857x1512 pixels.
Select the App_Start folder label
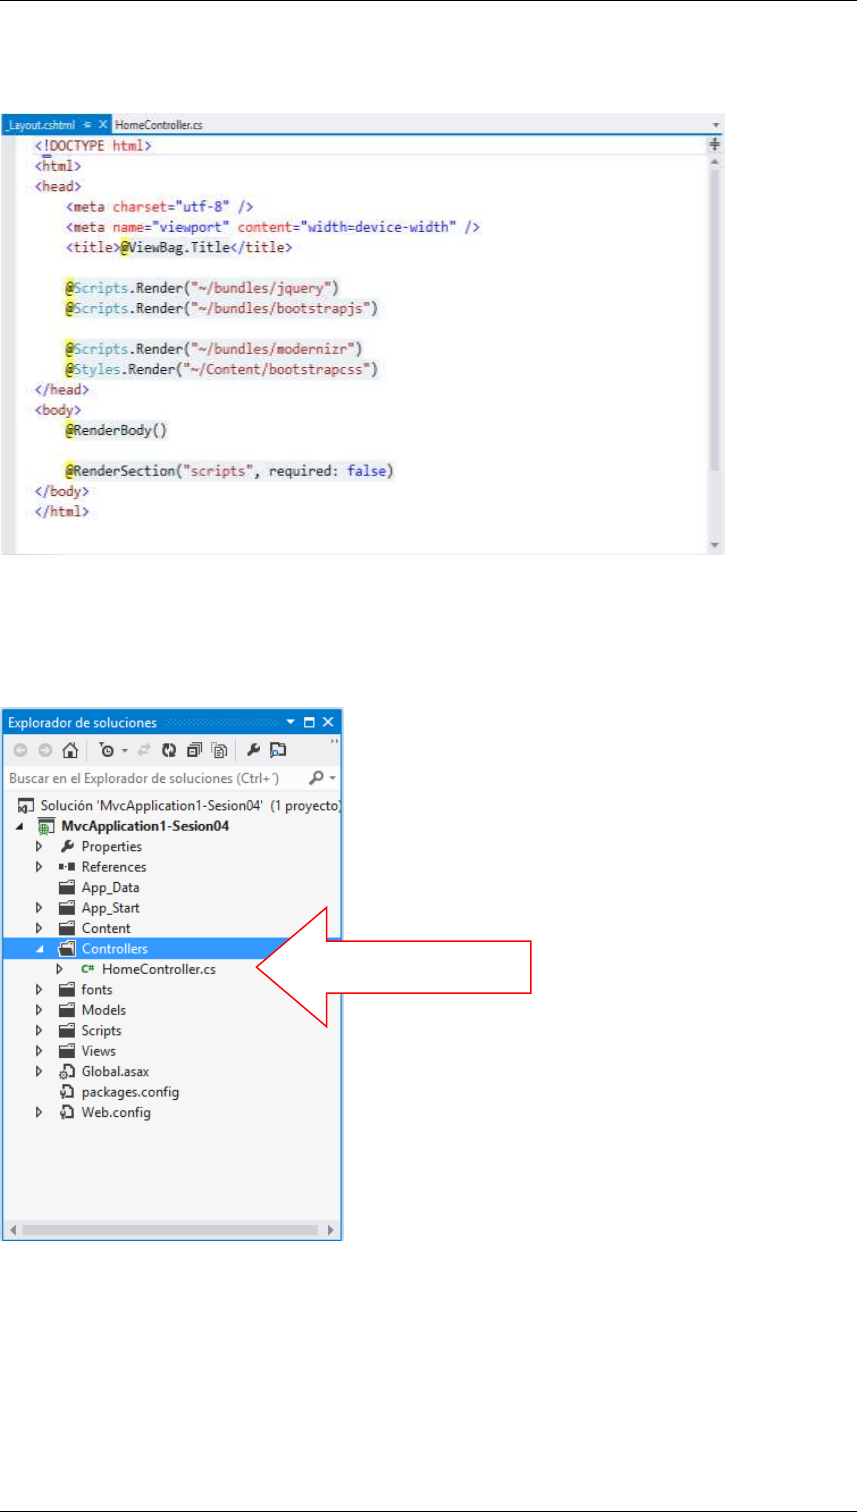click(110, 908)
